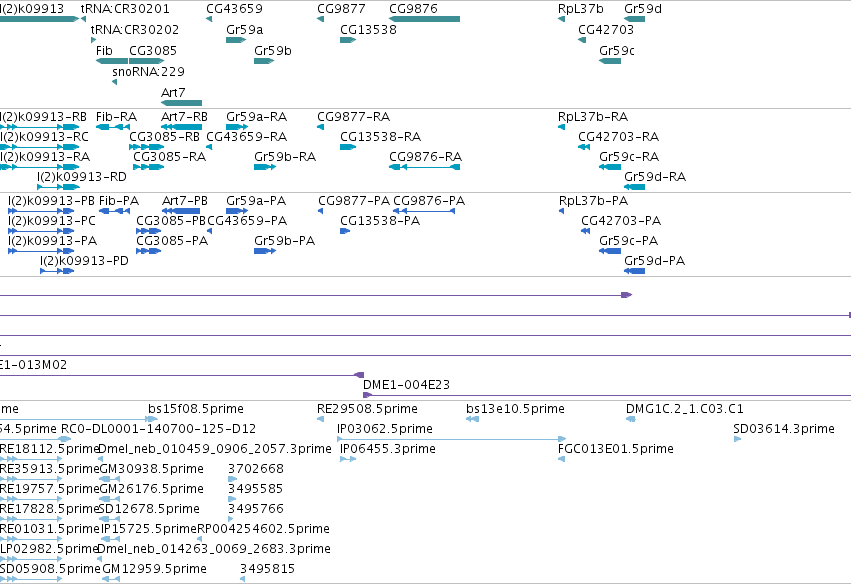Click the FGC013E01.5prime EST label
Image resolution: width=851 pixels, height=584 pixels.
point(616,449)
